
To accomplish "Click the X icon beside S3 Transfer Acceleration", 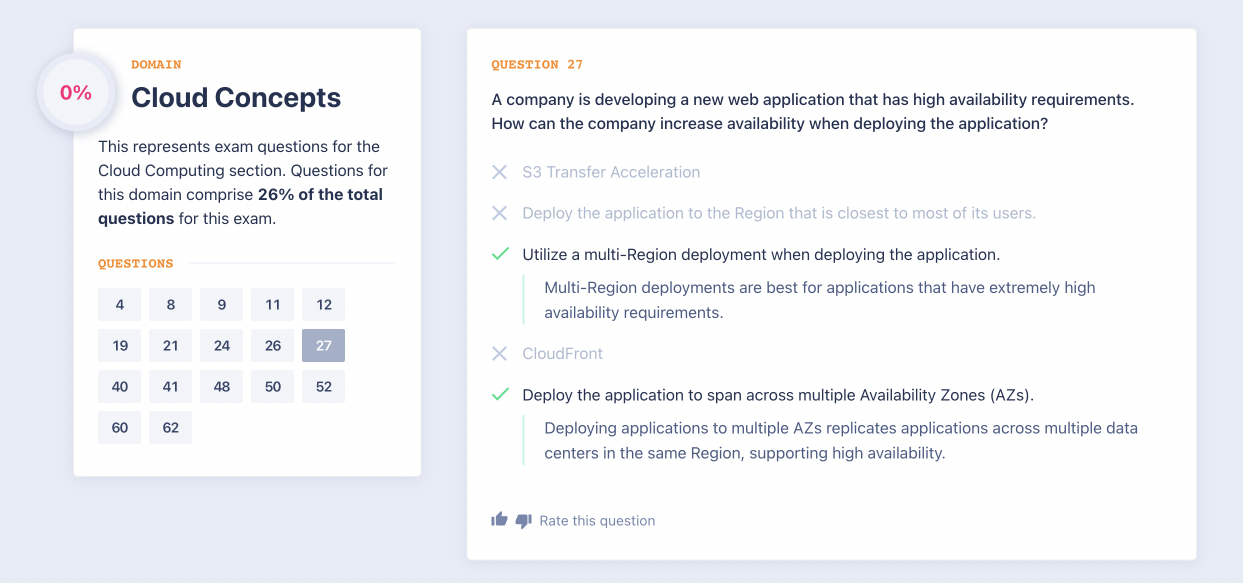I will (x=500, y=172).
